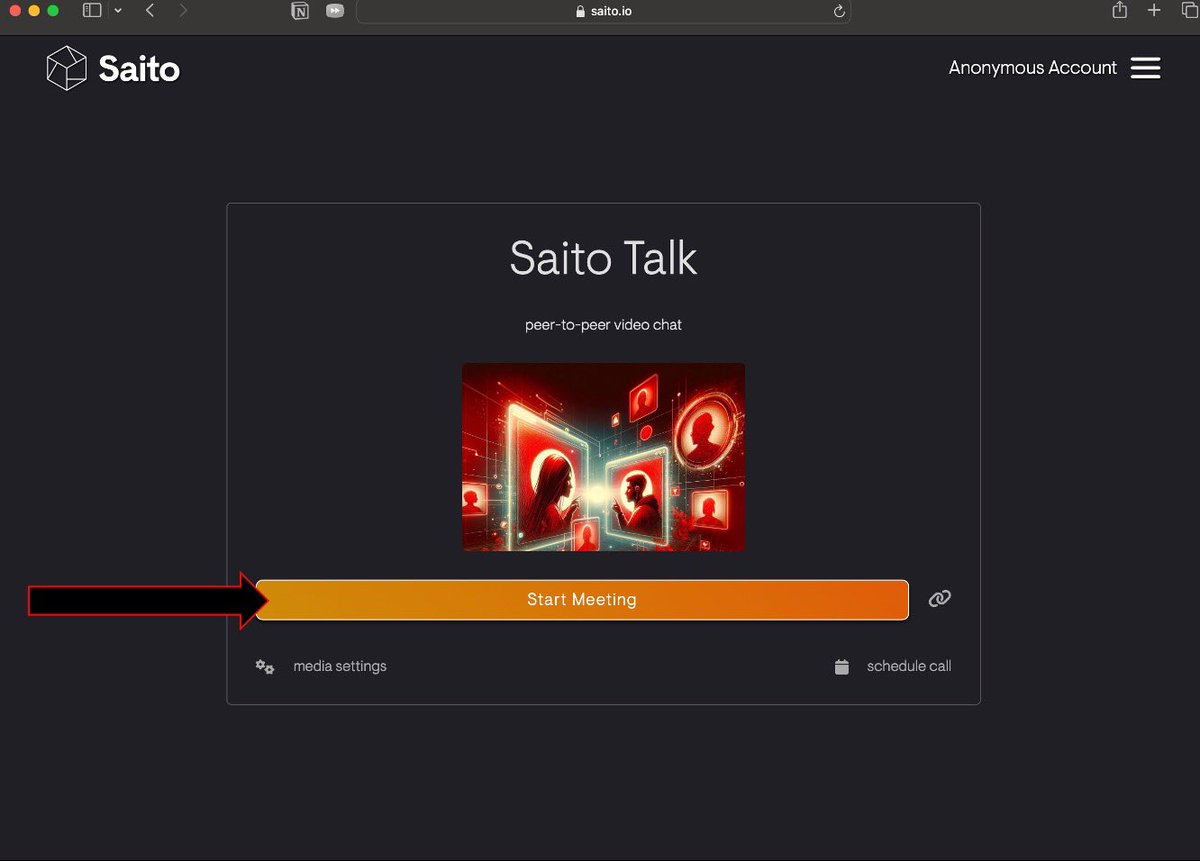Image resolution: width=1200 pixels, height=861 pixels.
Task: Toggle the Safari sidebar panel
Action: tap(90, 11)
